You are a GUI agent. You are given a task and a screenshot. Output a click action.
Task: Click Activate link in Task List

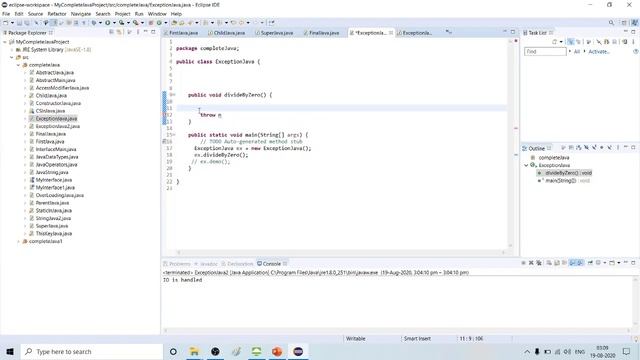[x=599, y=52]
